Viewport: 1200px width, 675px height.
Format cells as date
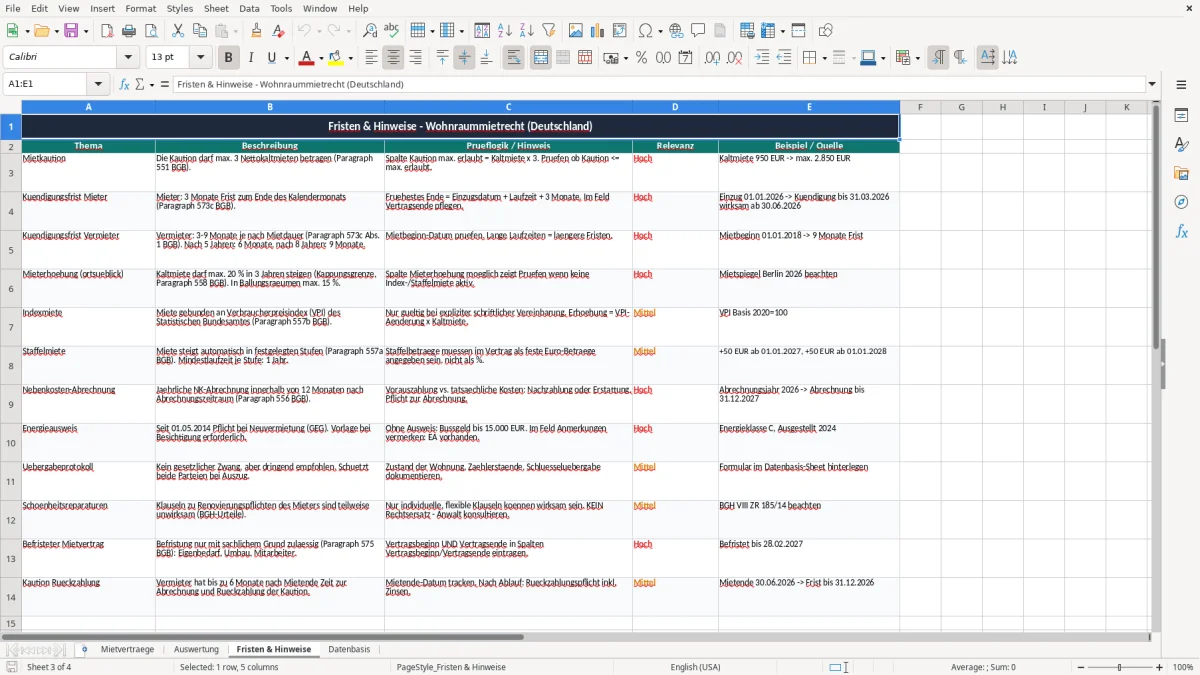(x=685, y=58)
